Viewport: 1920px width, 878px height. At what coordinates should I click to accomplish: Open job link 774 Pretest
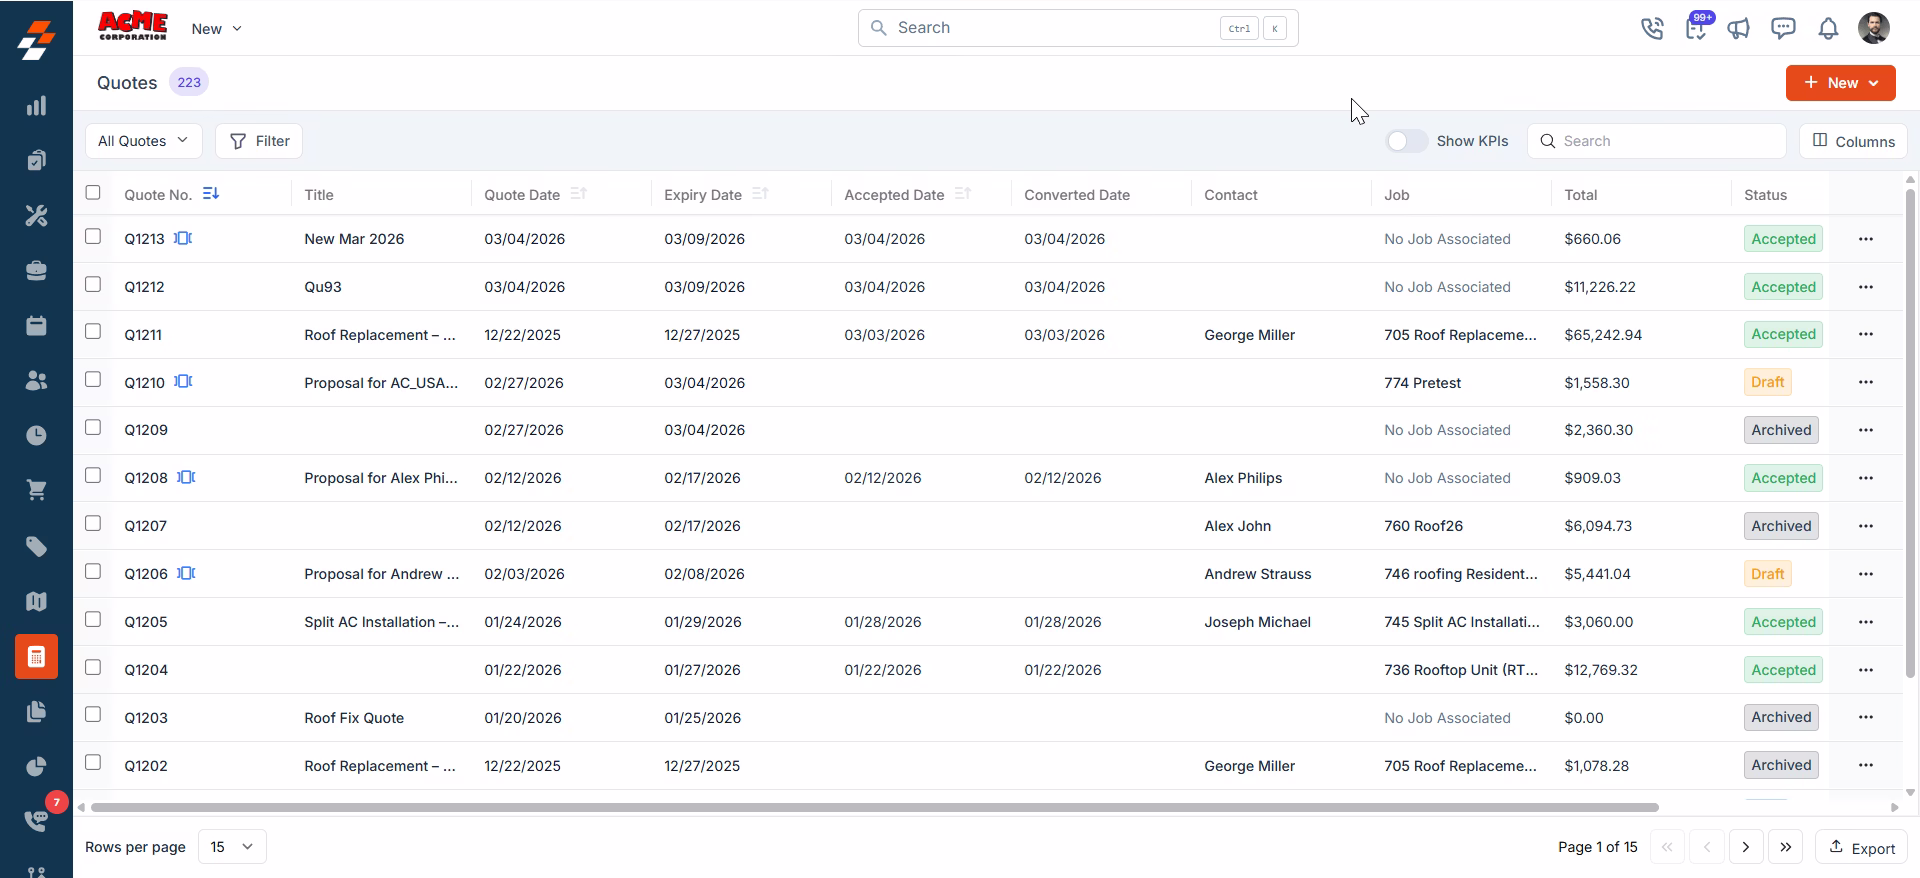click(x=1422, y=383)
